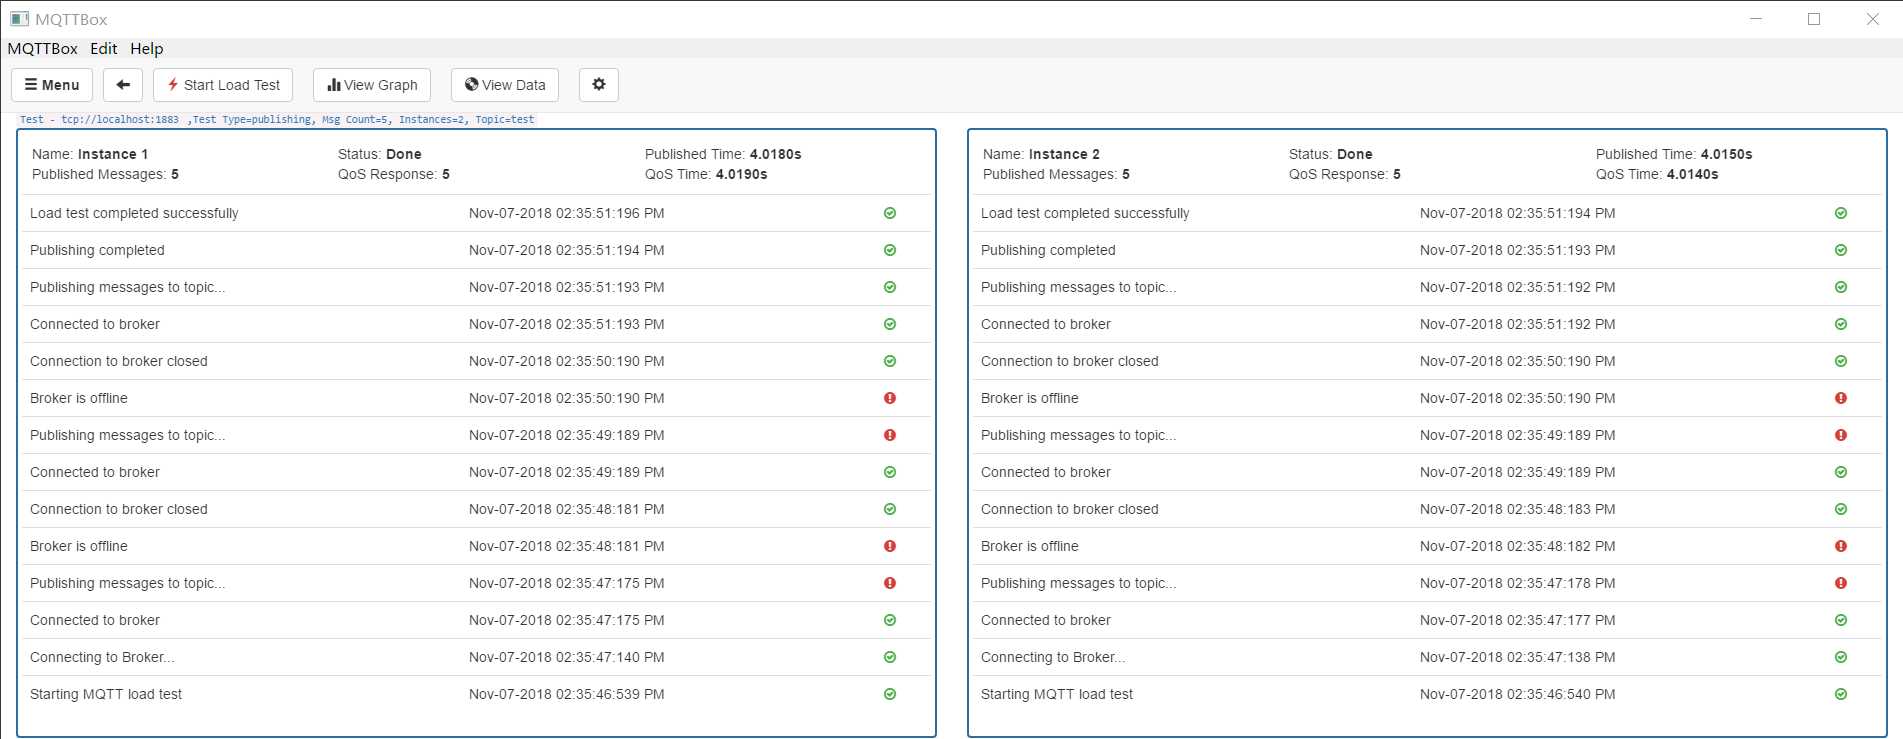Select Instance 2 'Starting MQTT load test' row text
The width and height of the screenshot is (1903, 739).
tap(1057, 694)
